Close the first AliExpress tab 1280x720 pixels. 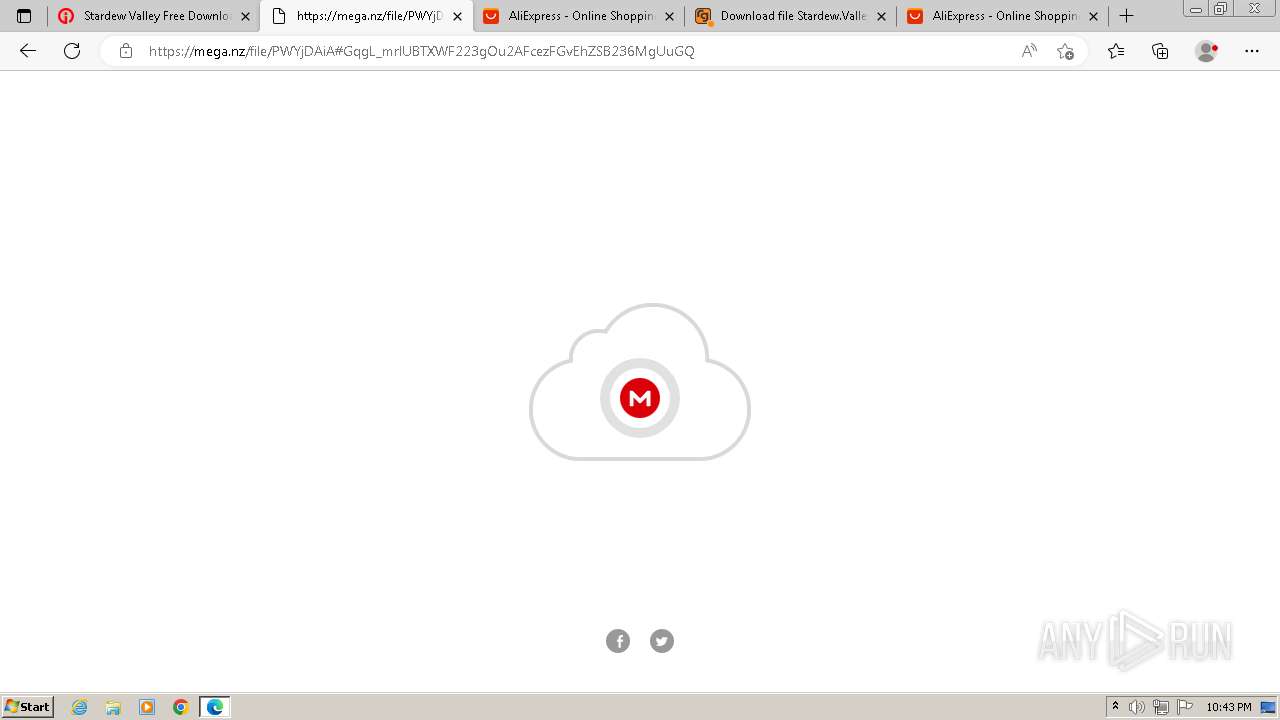[x=669, y=16]
